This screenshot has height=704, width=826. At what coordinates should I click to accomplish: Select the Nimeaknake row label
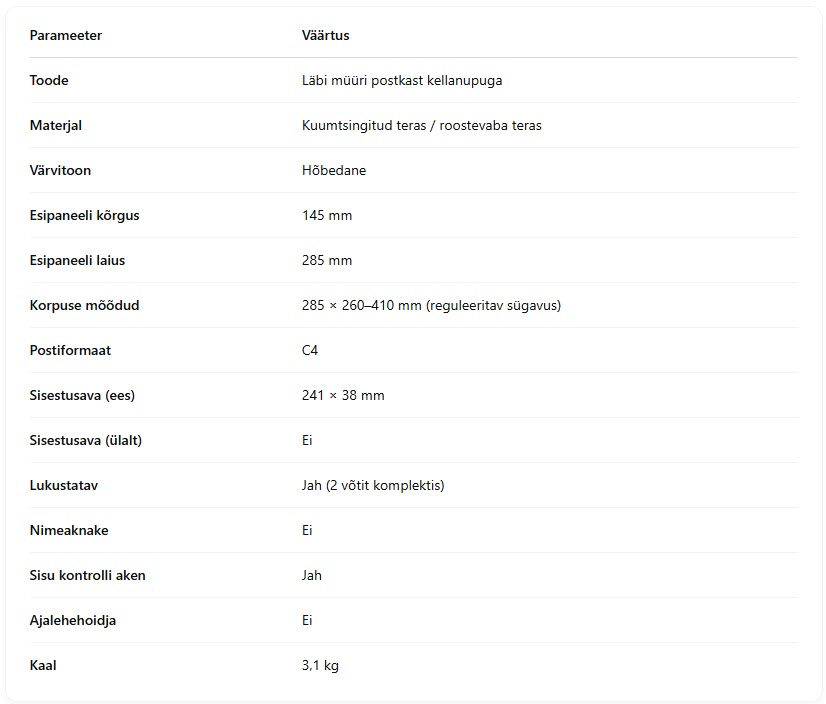[69, 530]
